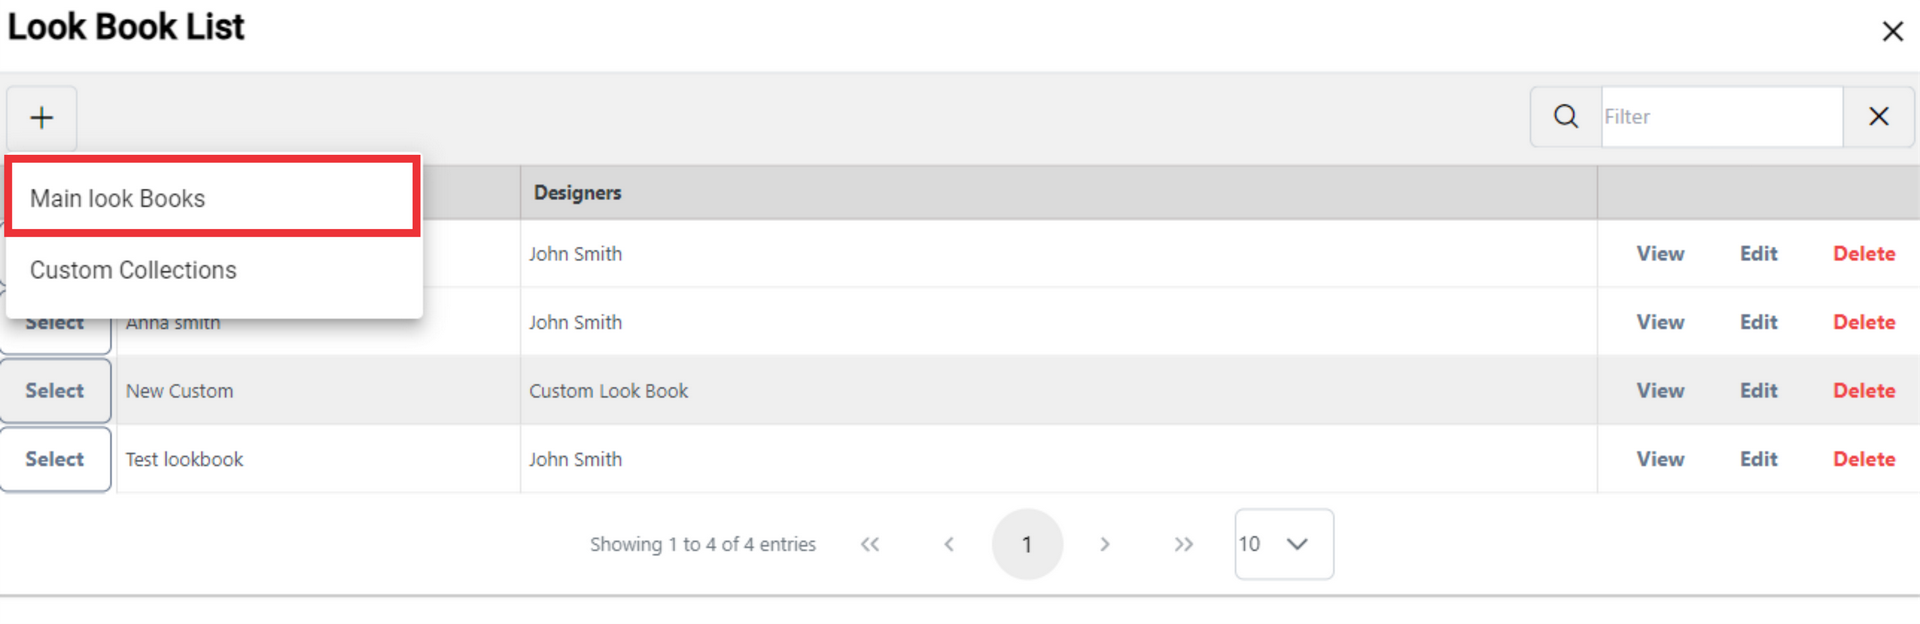The image size is (1920, 624).
Task: Delete the first John Smith row
Action: click(x=1864, y=254)
